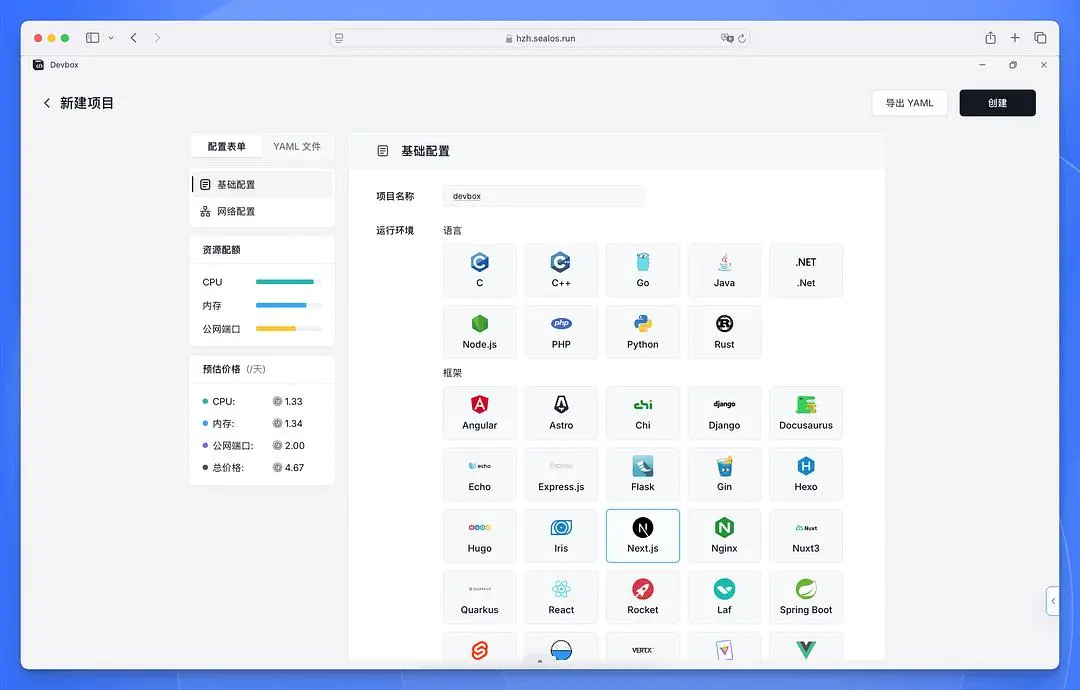The image size is (1080, 690).
Task: Select the Django framework card
Action: tap(724, 412)
